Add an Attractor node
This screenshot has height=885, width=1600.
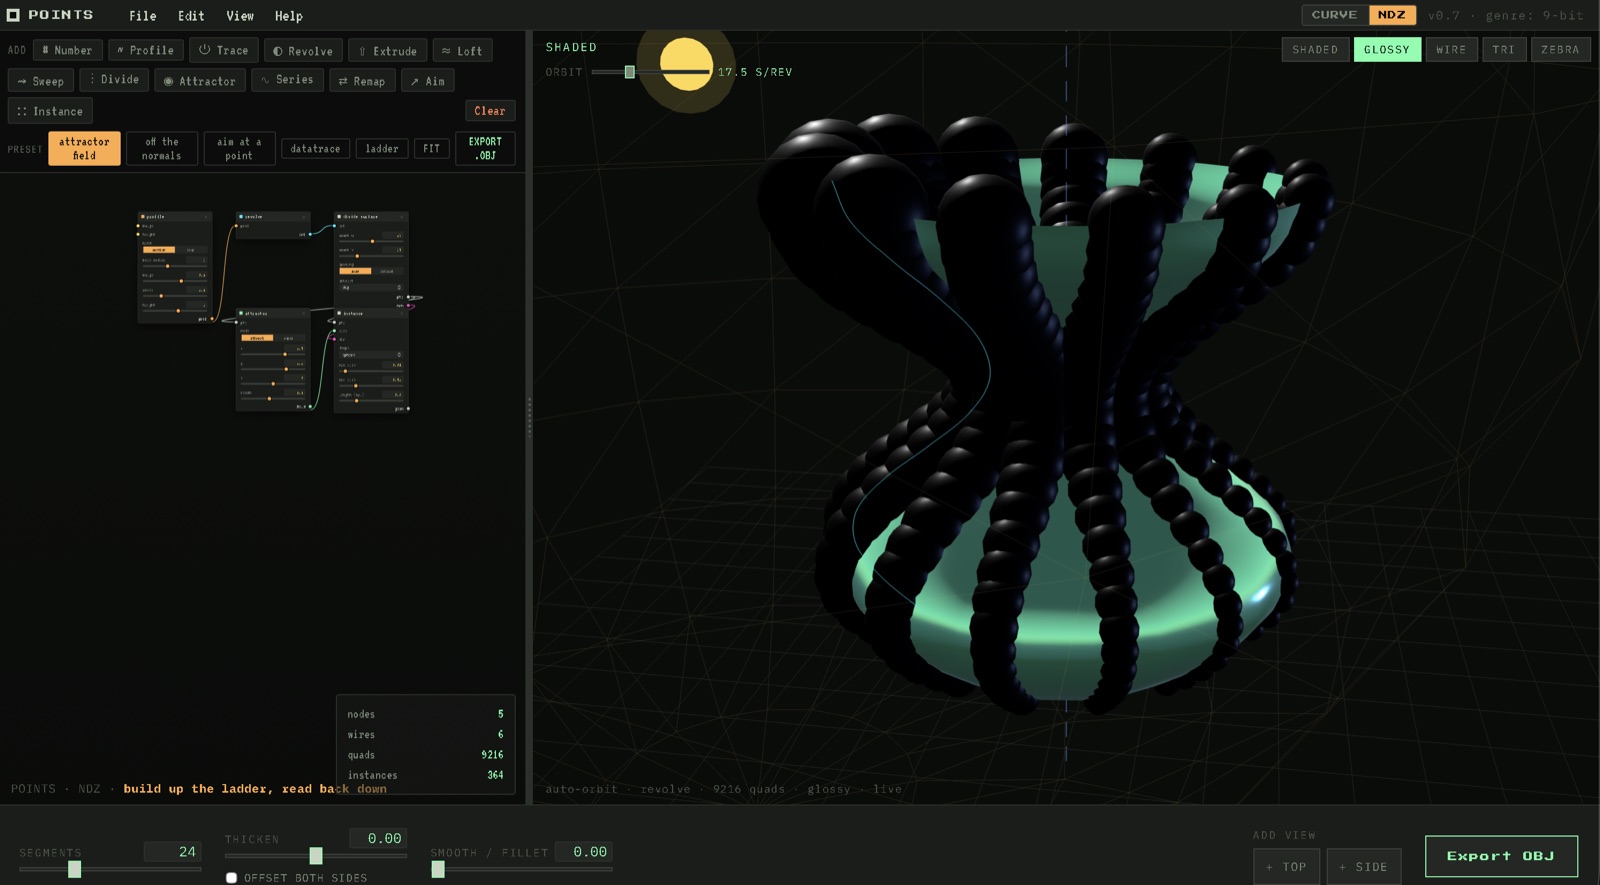[200, 81]
